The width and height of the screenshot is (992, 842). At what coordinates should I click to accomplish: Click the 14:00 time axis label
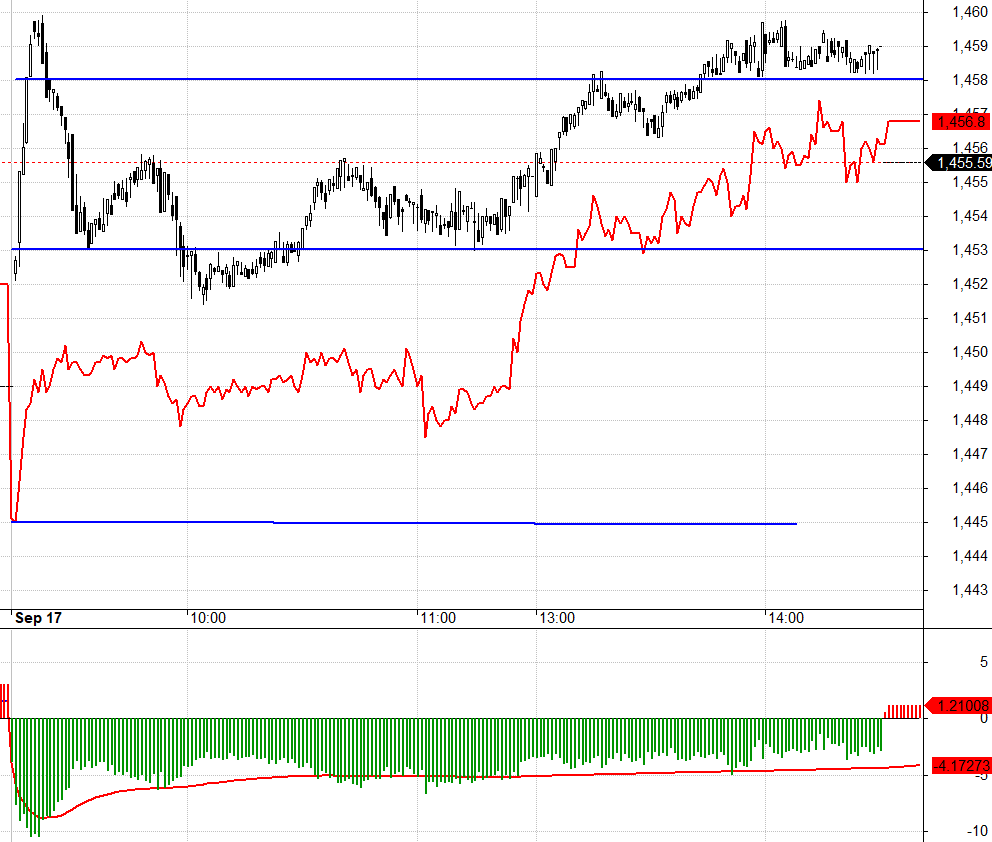tap(785, 618)
